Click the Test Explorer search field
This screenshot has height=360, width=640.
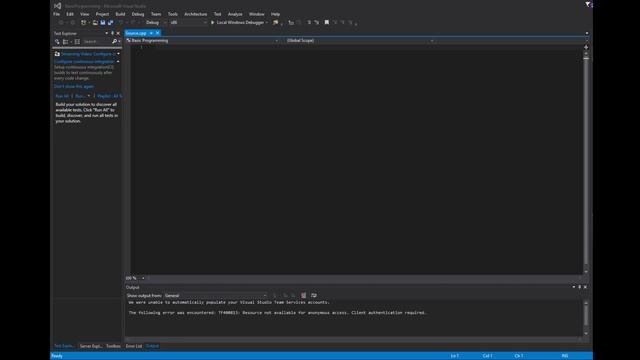click(96, 41)
